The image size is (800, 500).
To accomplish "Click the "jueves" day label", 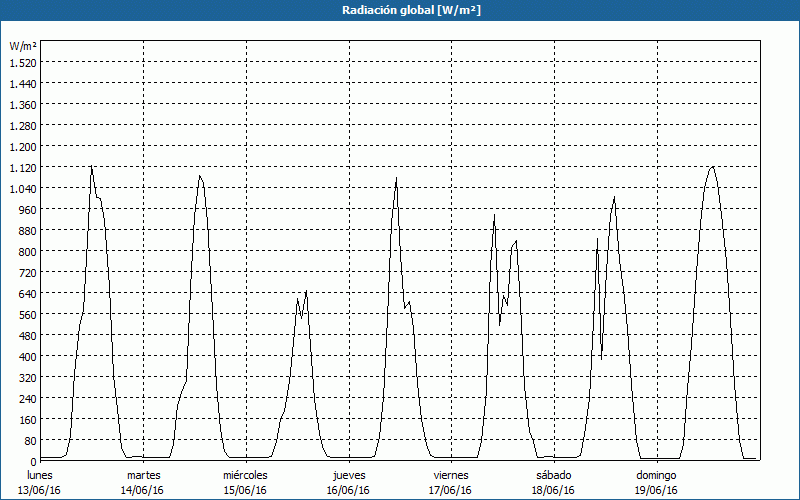I will pyautogui.click(x=348, y=475).
